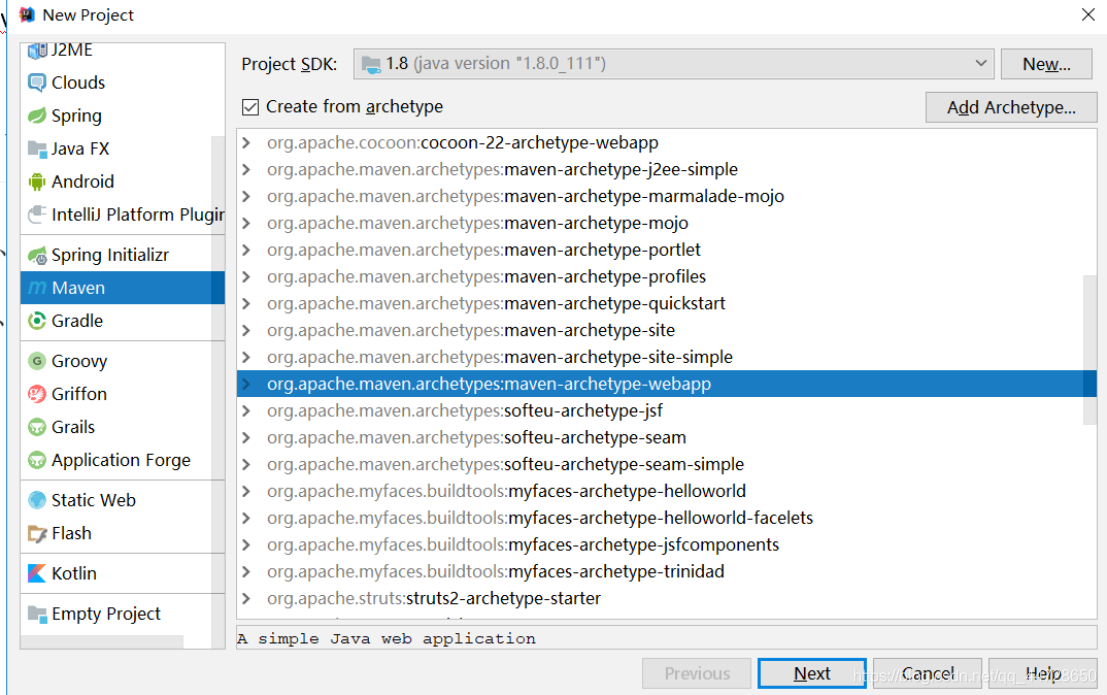Click the J2ME project type icon

pyautogui.click(x=37, y=50)
